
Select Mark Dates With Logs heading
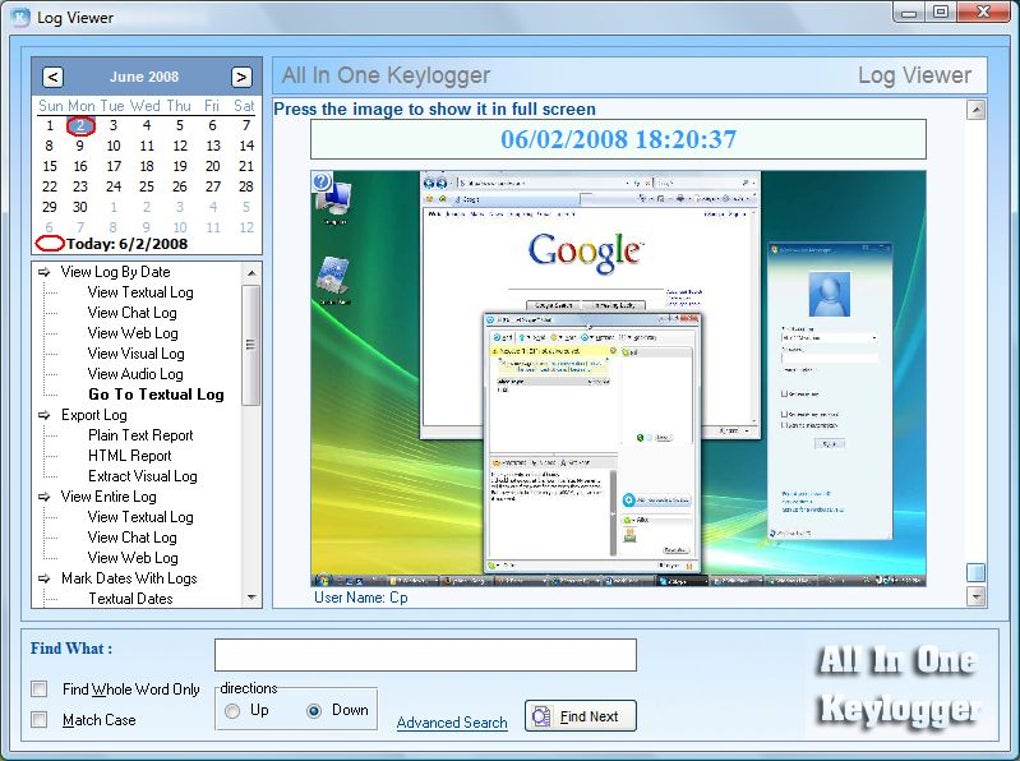coord(129,578)
